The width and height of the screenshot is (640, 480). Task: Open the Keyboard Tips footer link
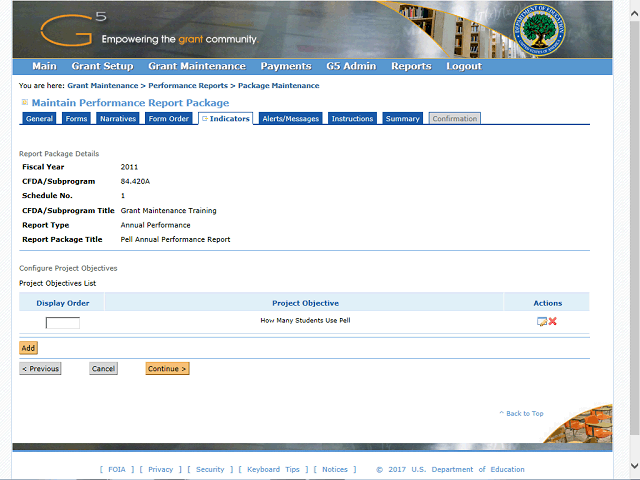(273, 469)
